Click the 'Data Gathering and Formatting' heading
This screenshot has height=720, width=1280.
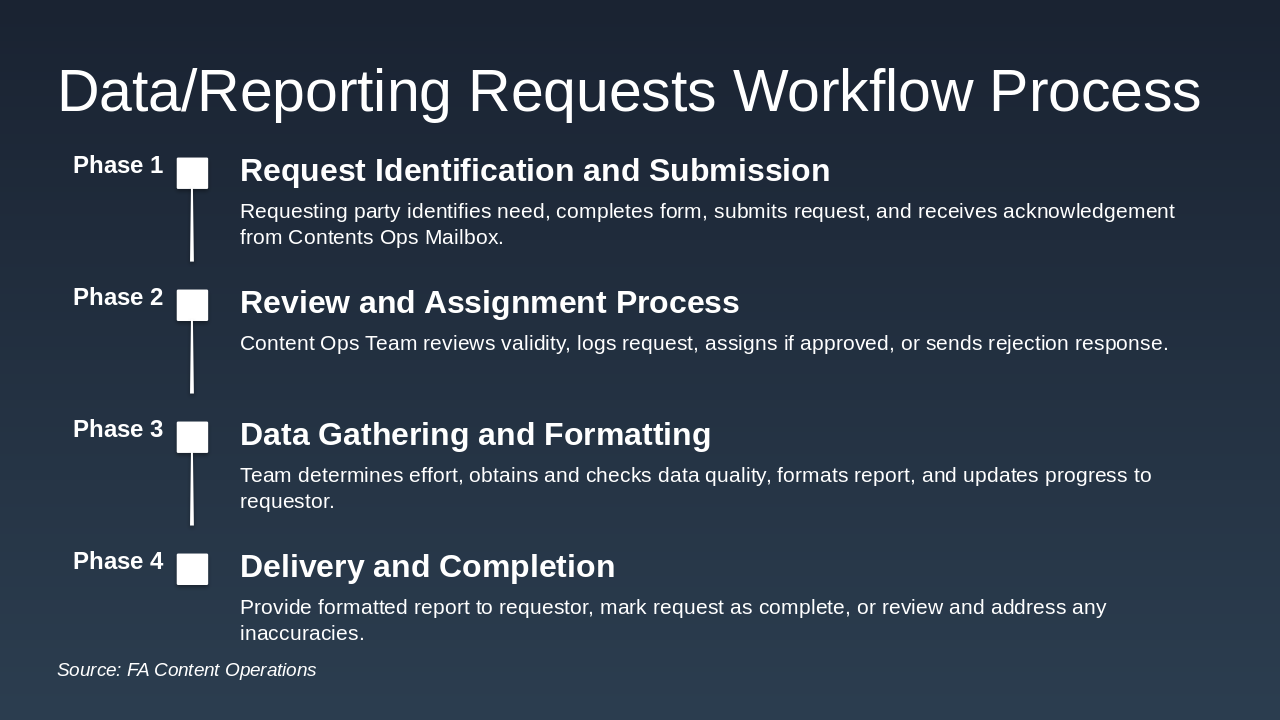[x=475, y=435]
